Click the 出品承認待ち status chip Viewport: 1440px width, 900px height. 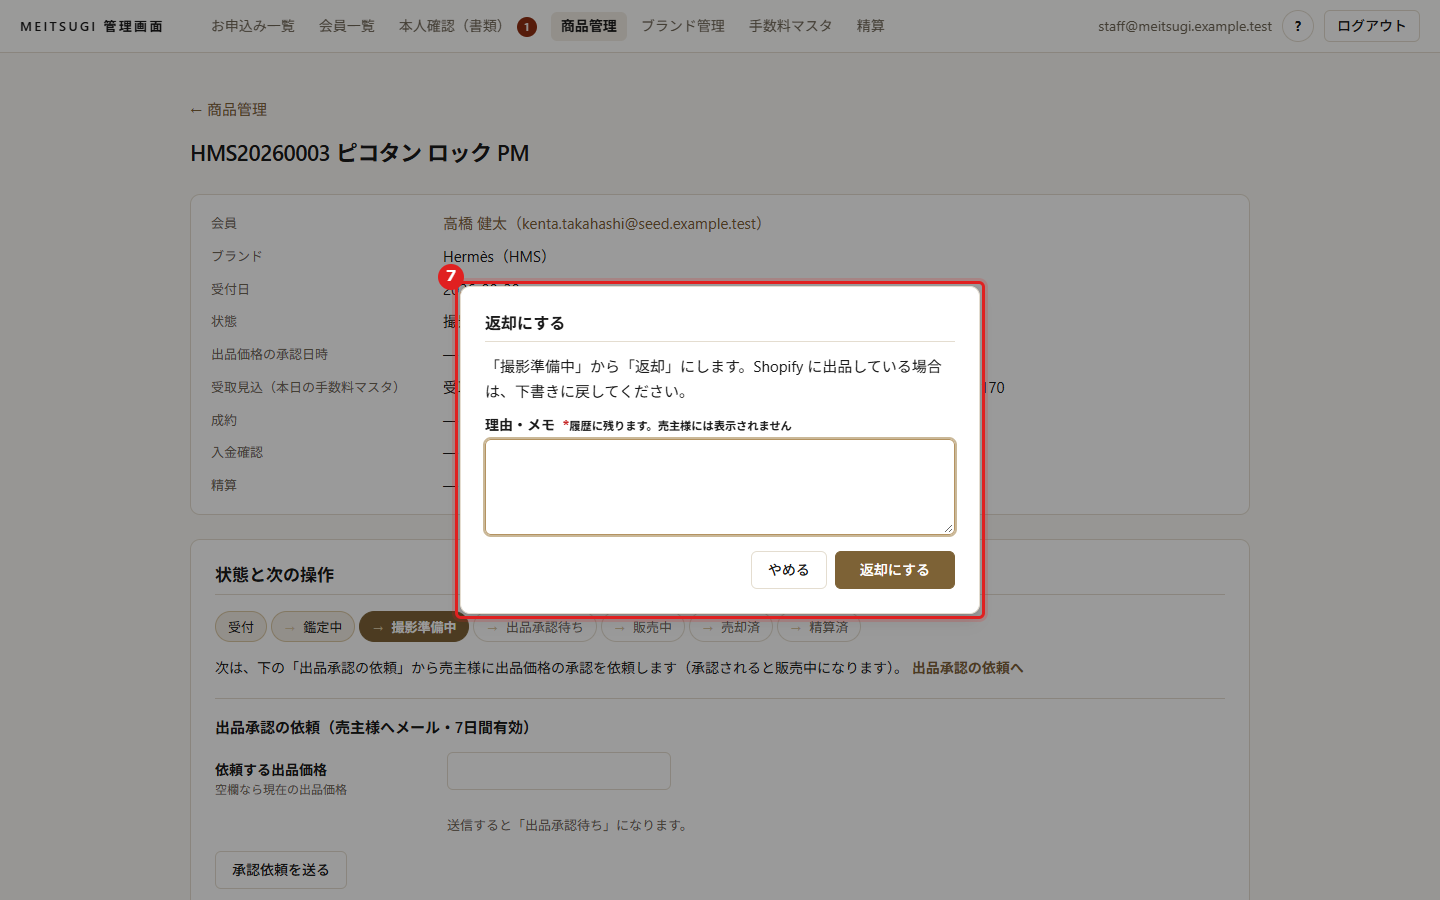pos(535,627)
